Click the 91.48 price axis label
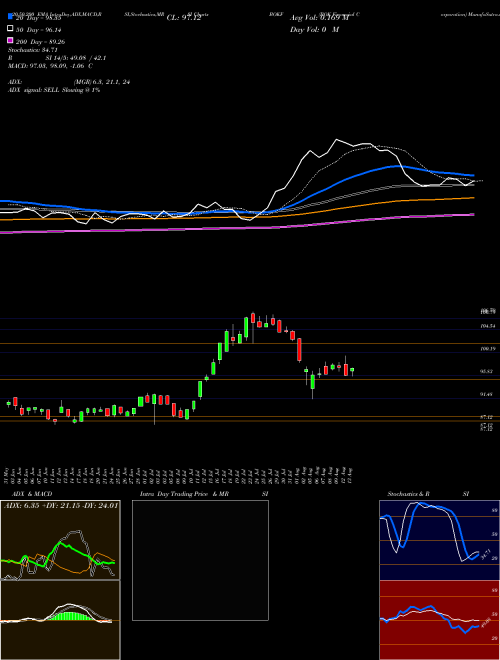Image resolution: width=500 pixels, height=660 pixels. pos(488,394)
